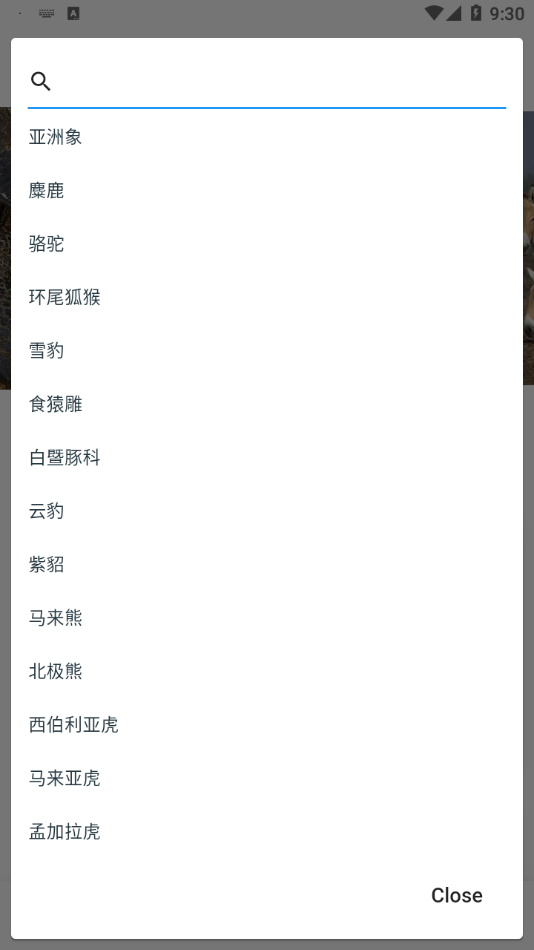Select the 马来亚虎 entry

click(267, 778)
